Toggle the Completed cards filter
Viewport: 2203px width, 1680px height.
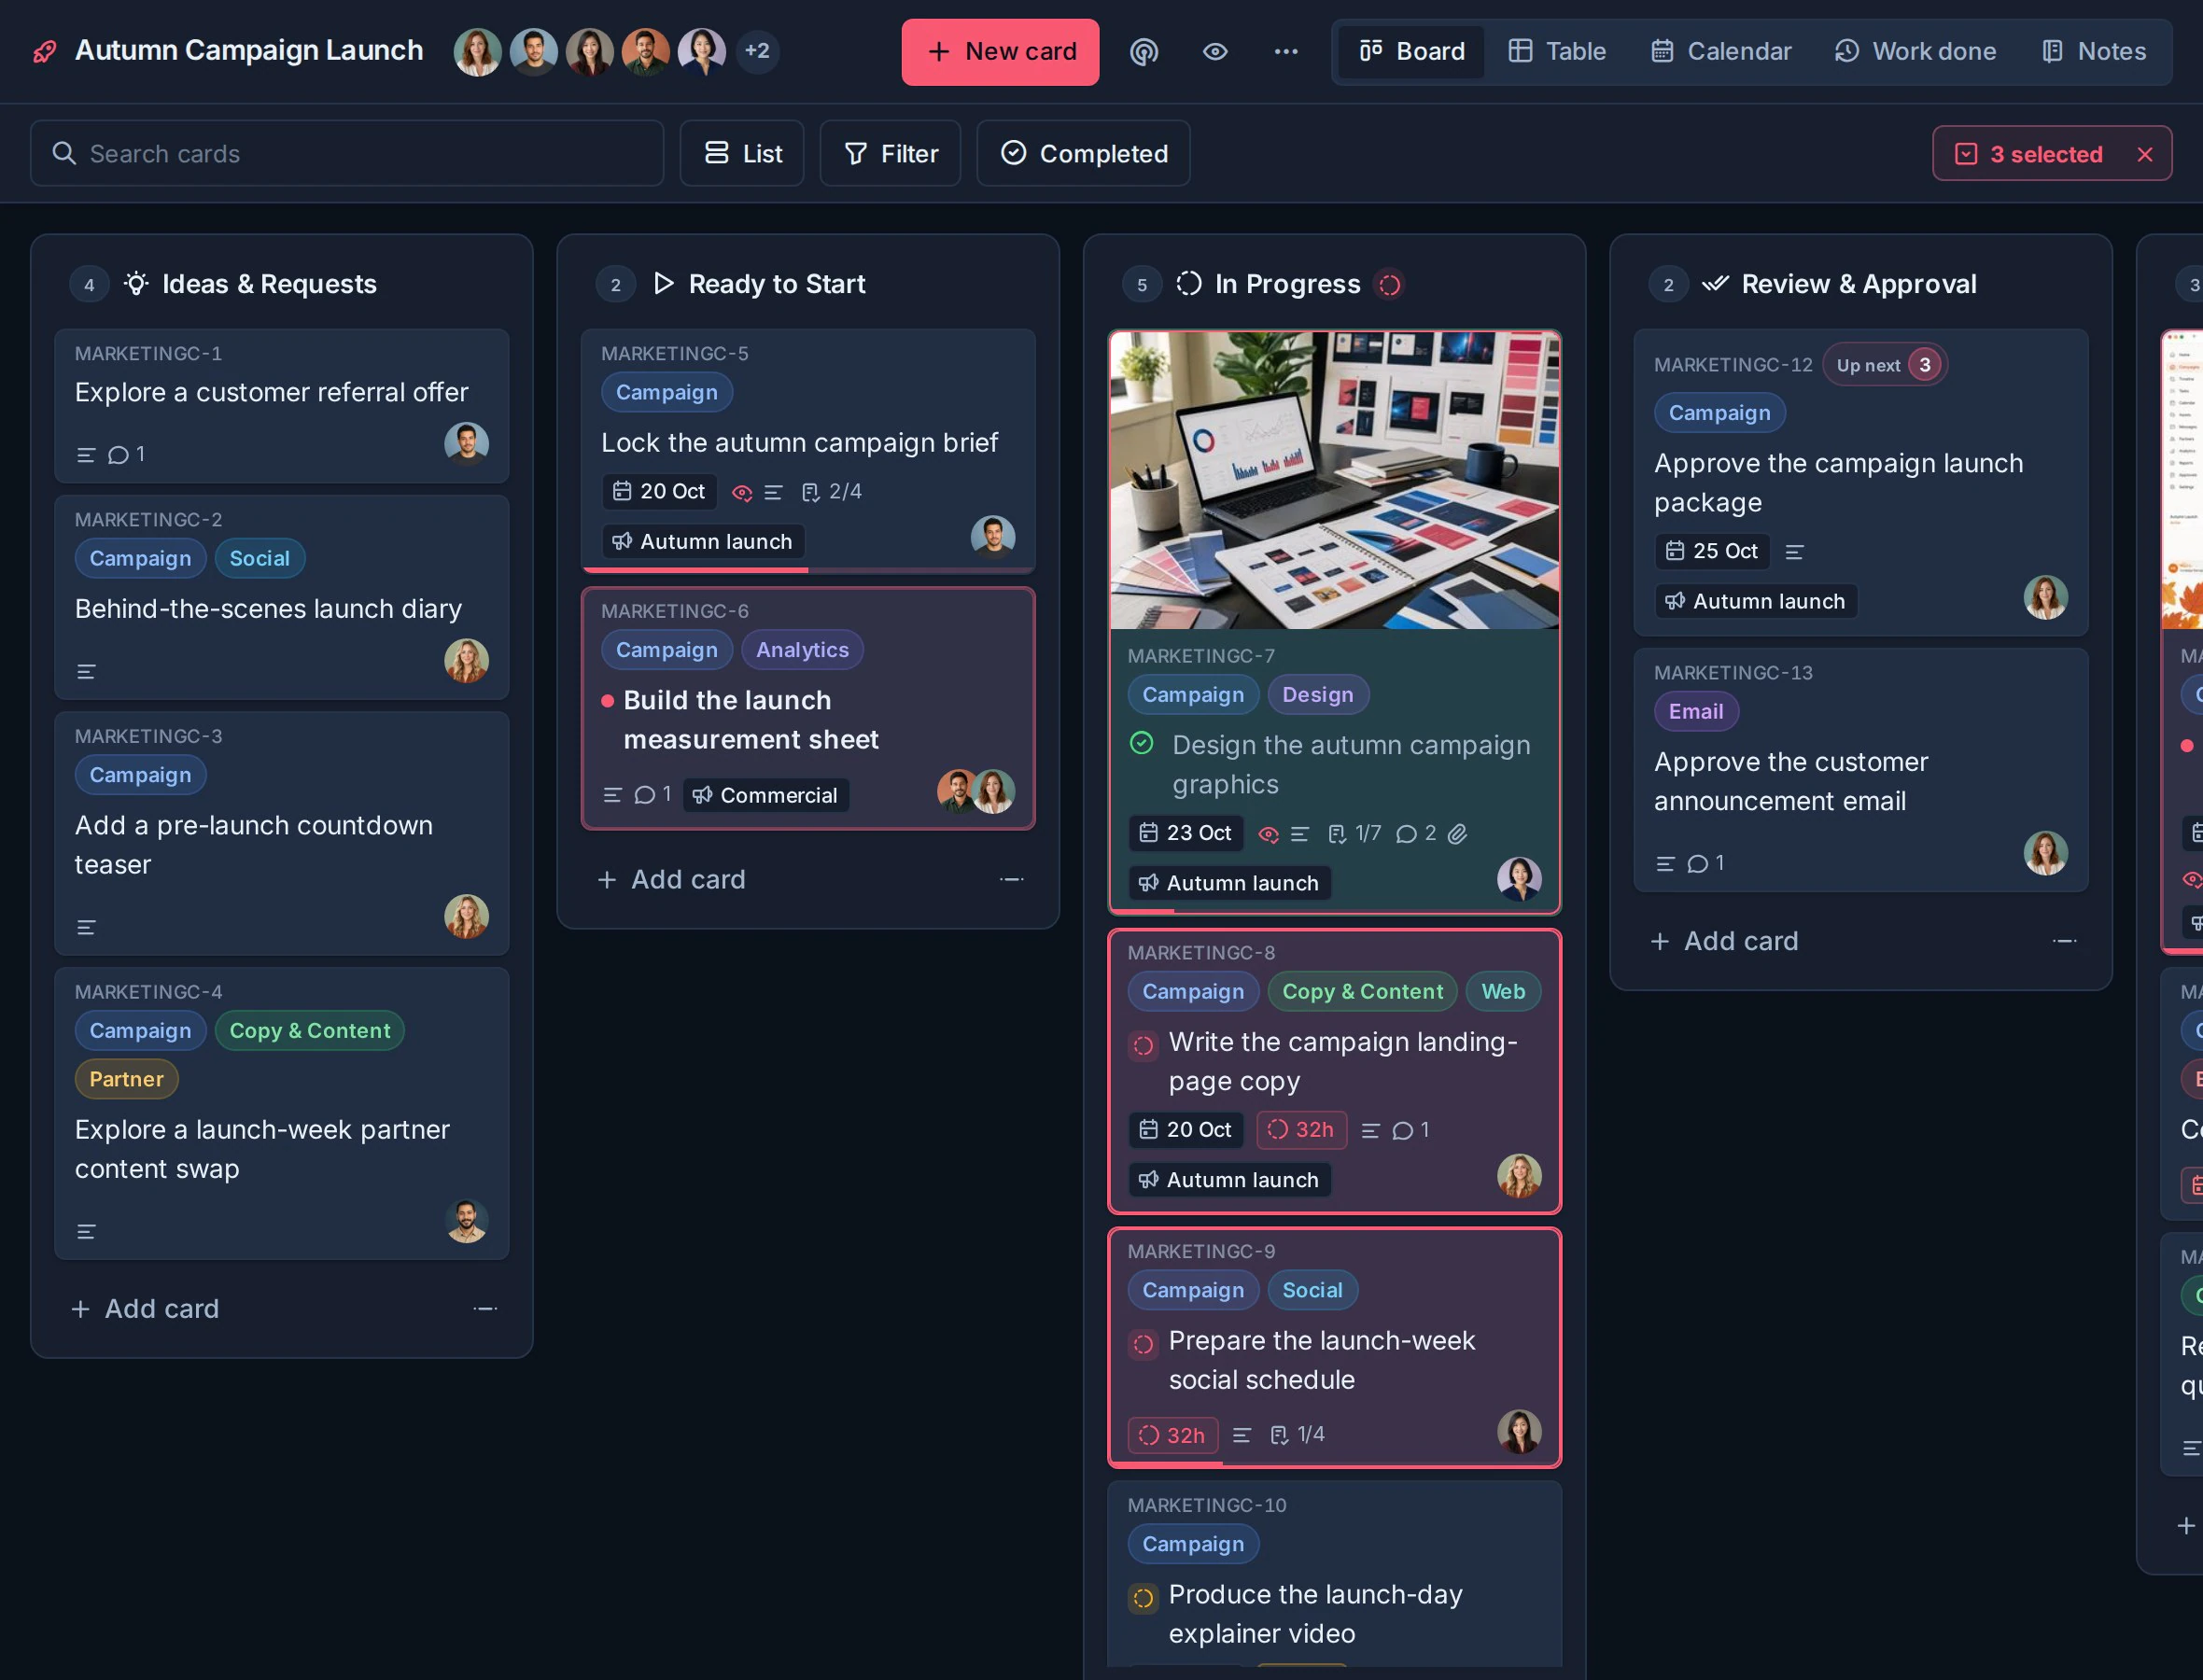(x=1083, y=153)
